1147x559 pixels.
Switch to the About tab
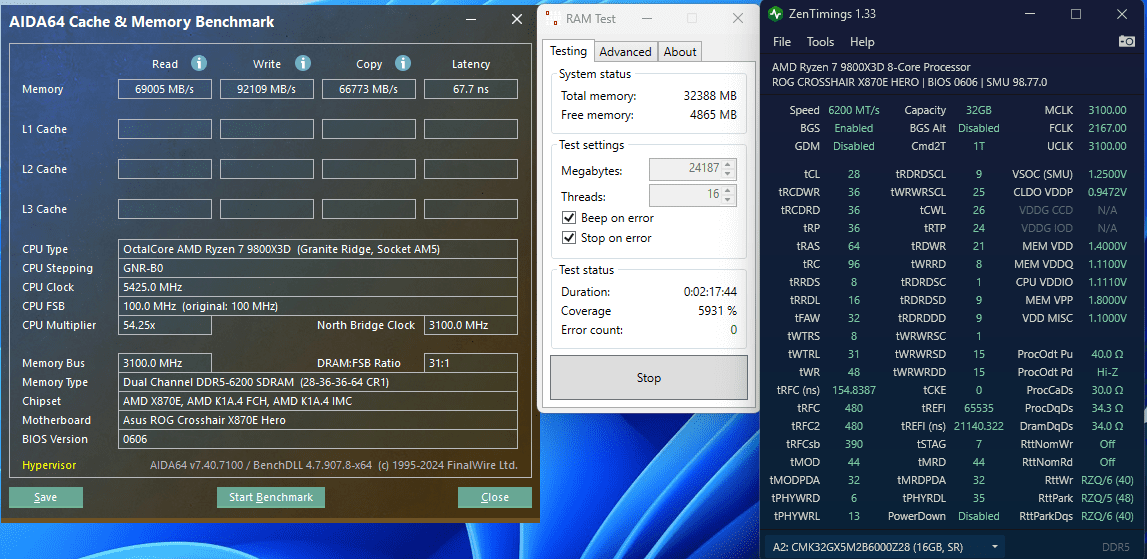[680, 52]
